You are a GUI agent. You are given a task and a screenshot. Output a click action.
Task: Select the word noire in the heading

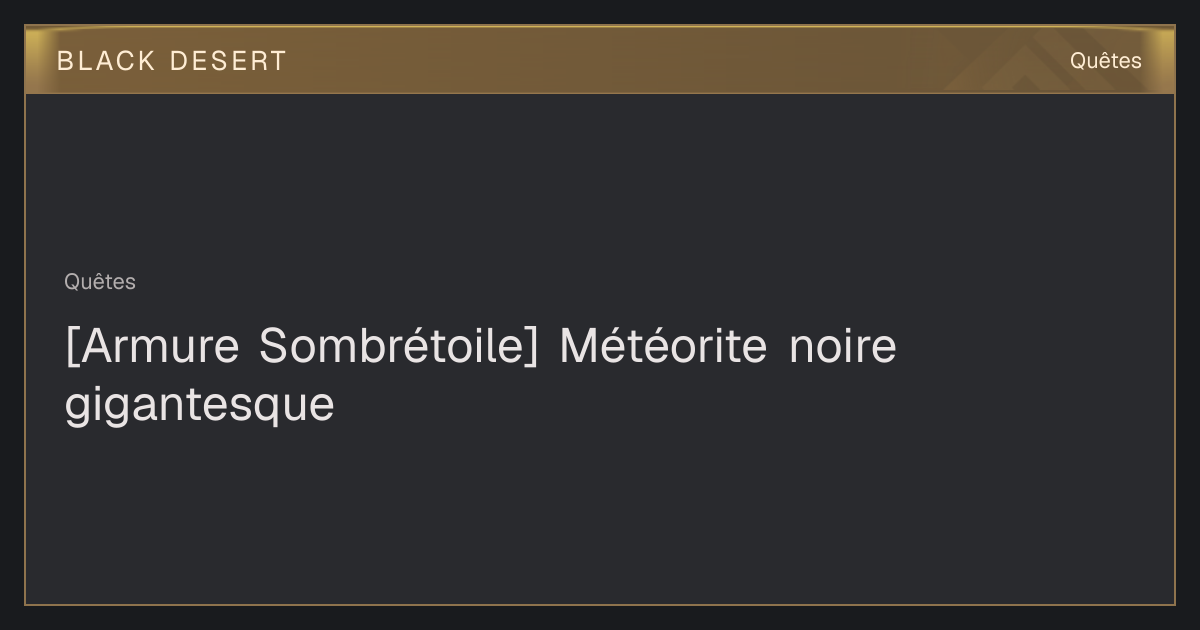click(x=843, y=346)
